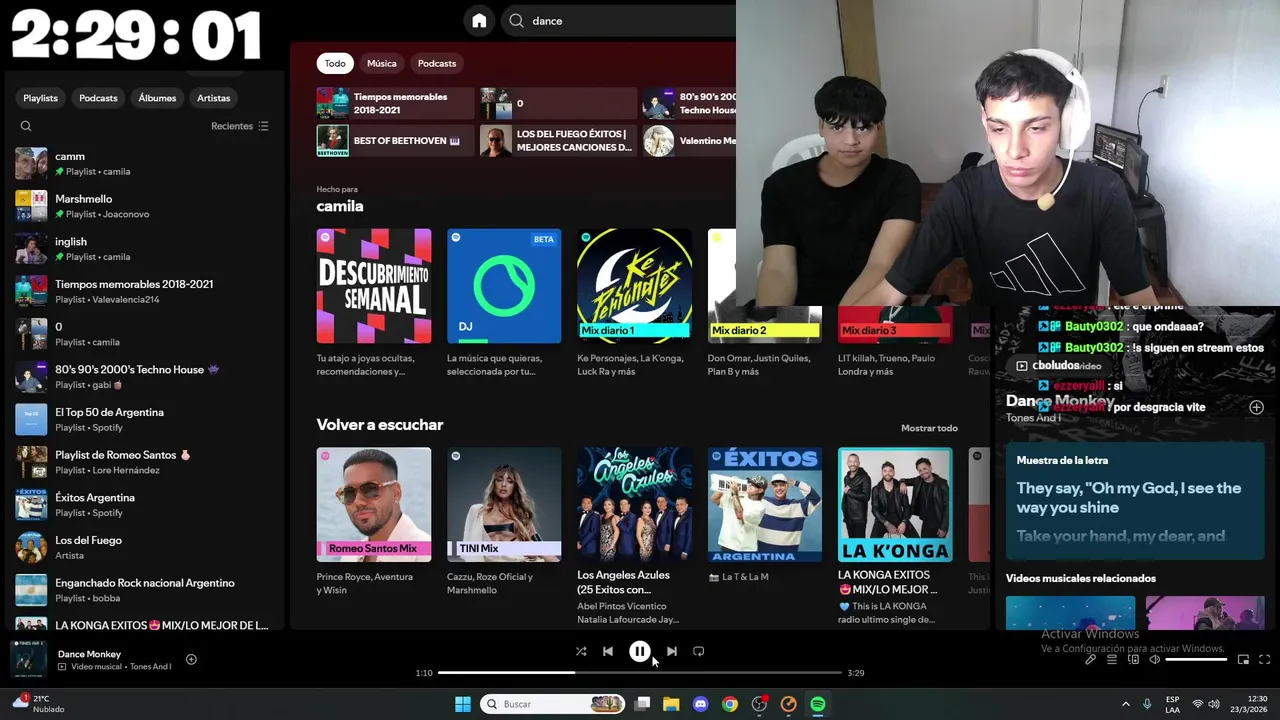Open LA K'ONGA cover
Screen dimensions: 1280x720
tap(895, 504)
